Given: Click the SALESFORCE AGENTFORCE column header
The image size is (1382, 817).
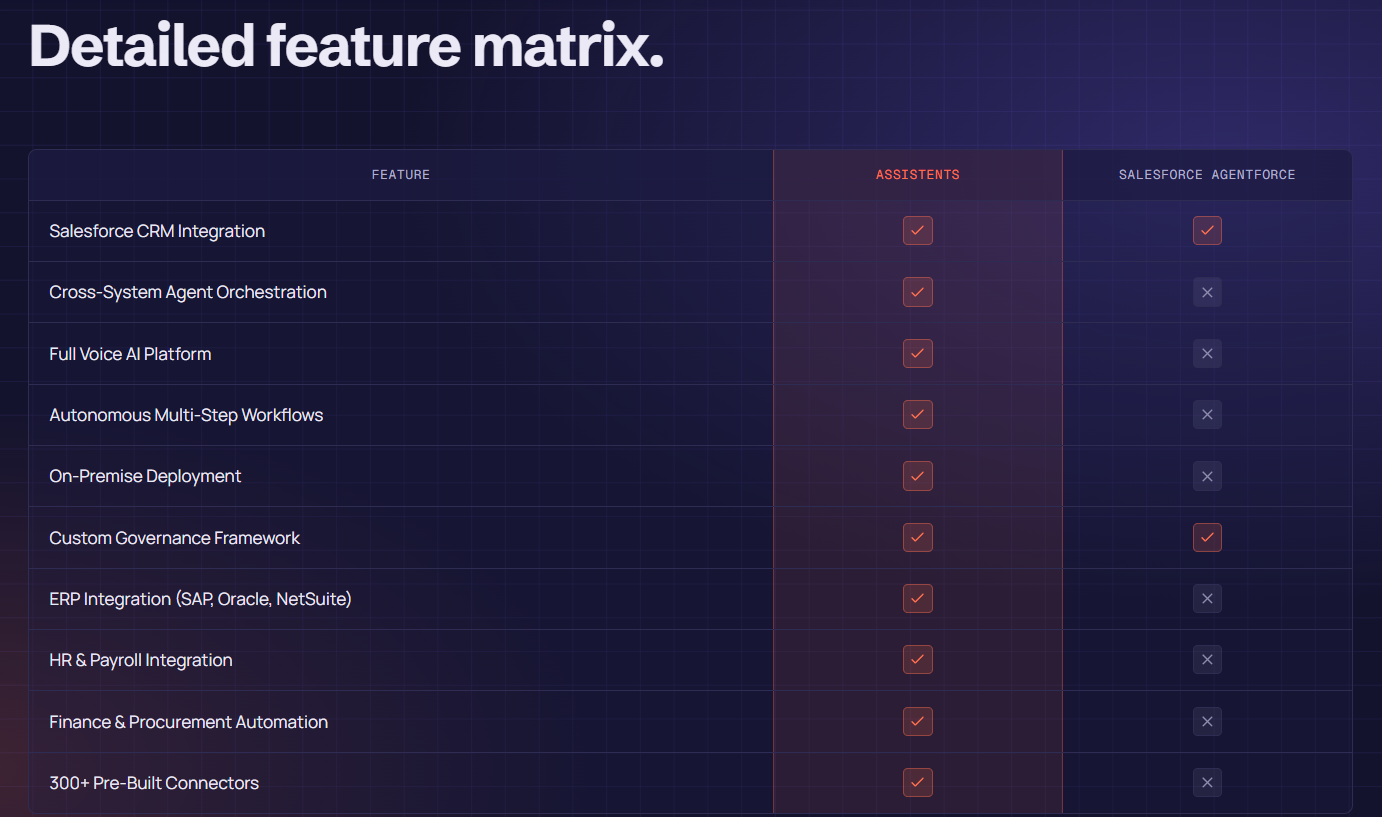Looking at the screenshot, I should (1207, 175).
